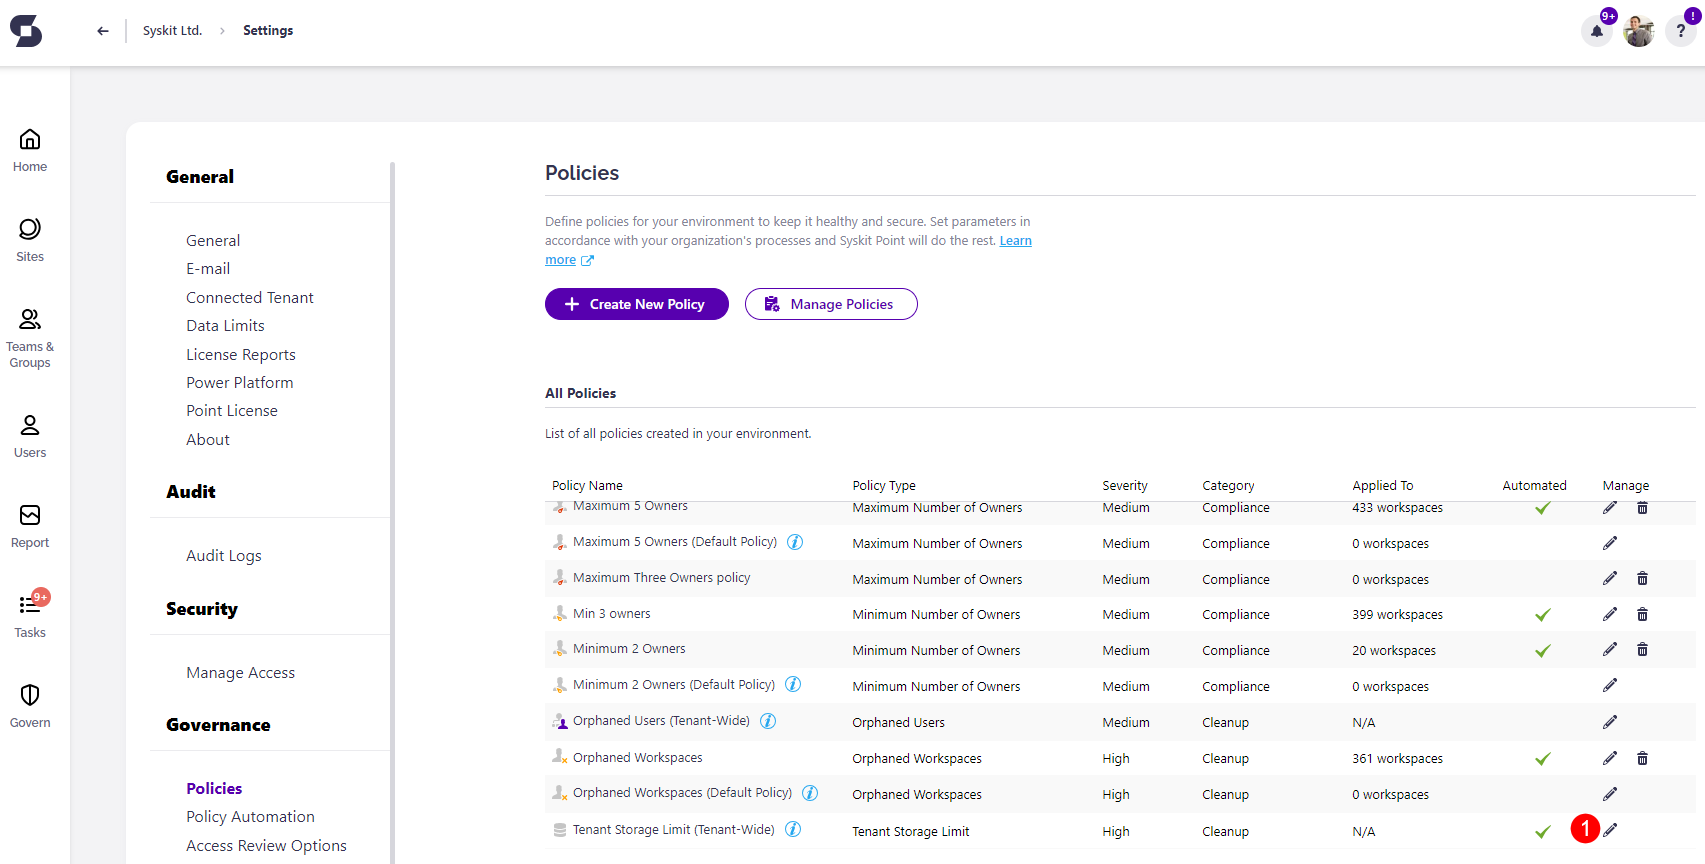This screenshot has height=864, width=1705.
Task: Edit the Orphaned Users (Tenant-Wide) policy
Action: (1610, 722)
